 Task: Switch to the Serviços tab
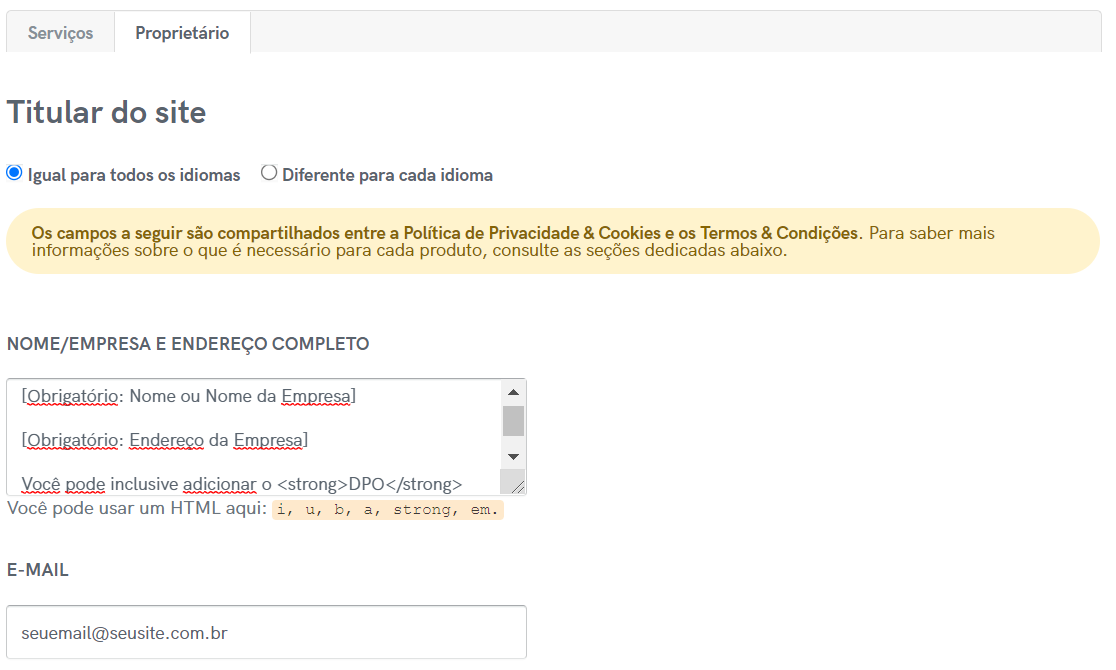(x=61, y=33)
